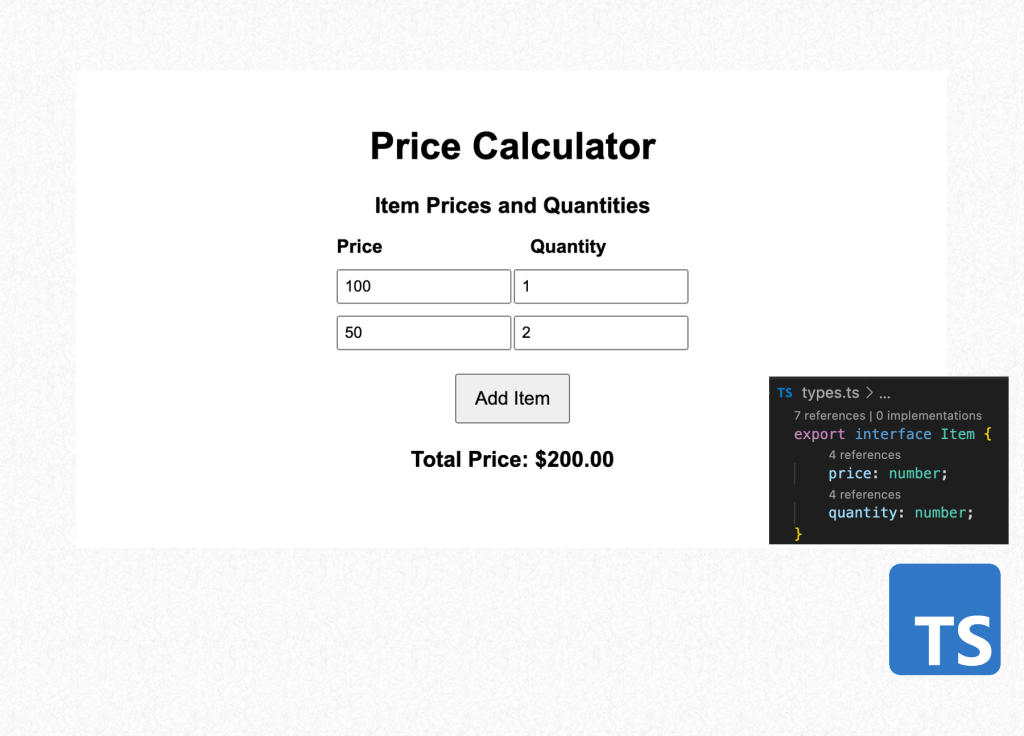Select the price input containing 100
This screenshot has width=1024, height=736.
click(x=423, y=286)
